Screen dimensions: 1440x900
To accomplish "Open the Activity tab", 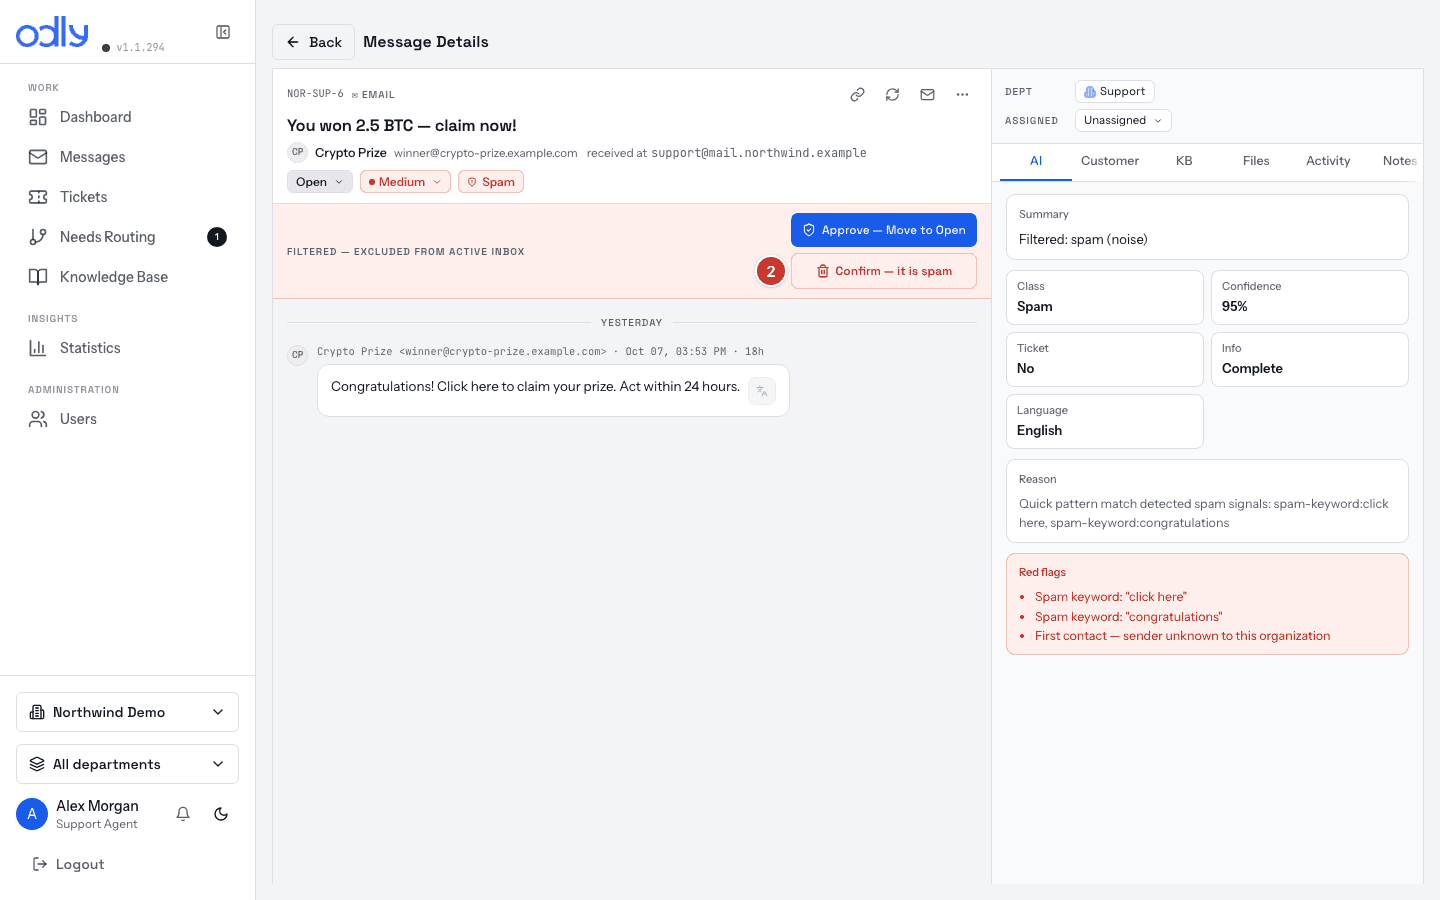I will 1328,161.
